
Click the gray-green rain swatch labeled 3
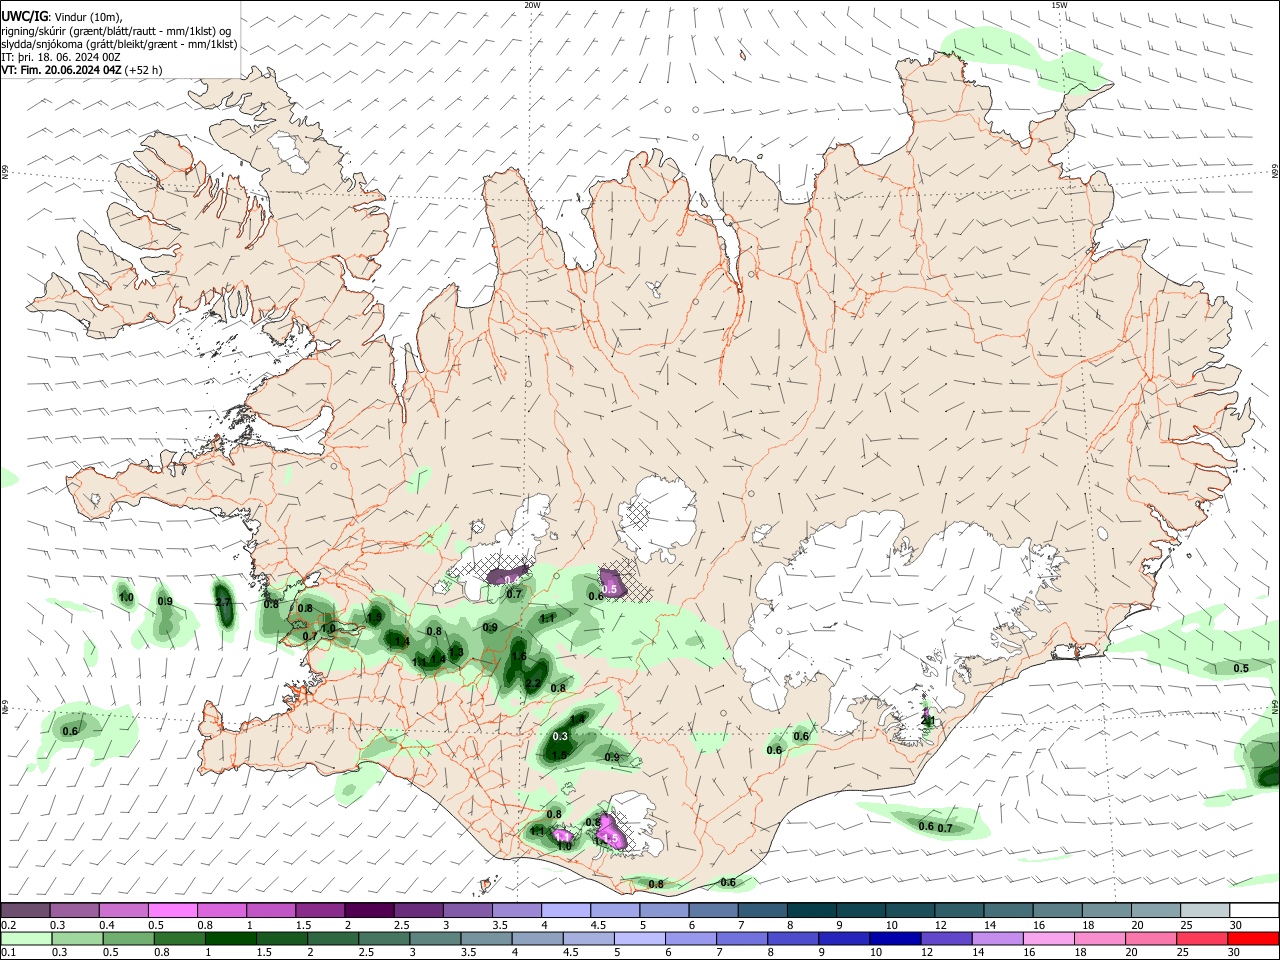436,938
